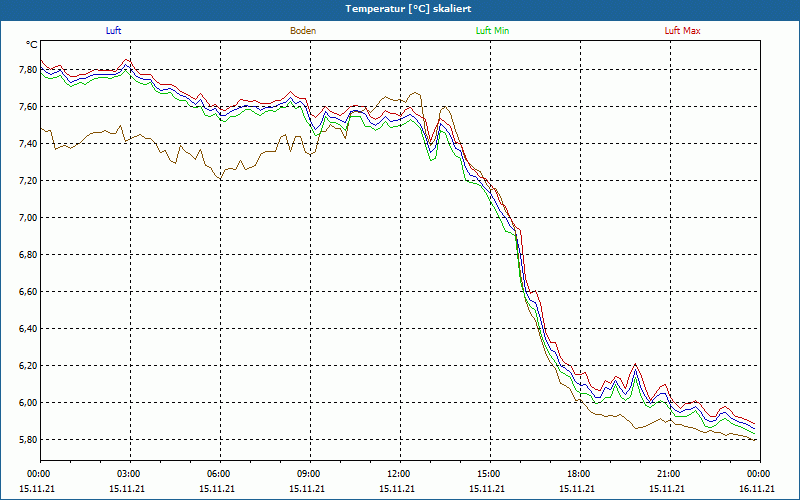The image size is (800, 500).
Task: Select the 7,20 y-axis value
Action: coord(28,181)
